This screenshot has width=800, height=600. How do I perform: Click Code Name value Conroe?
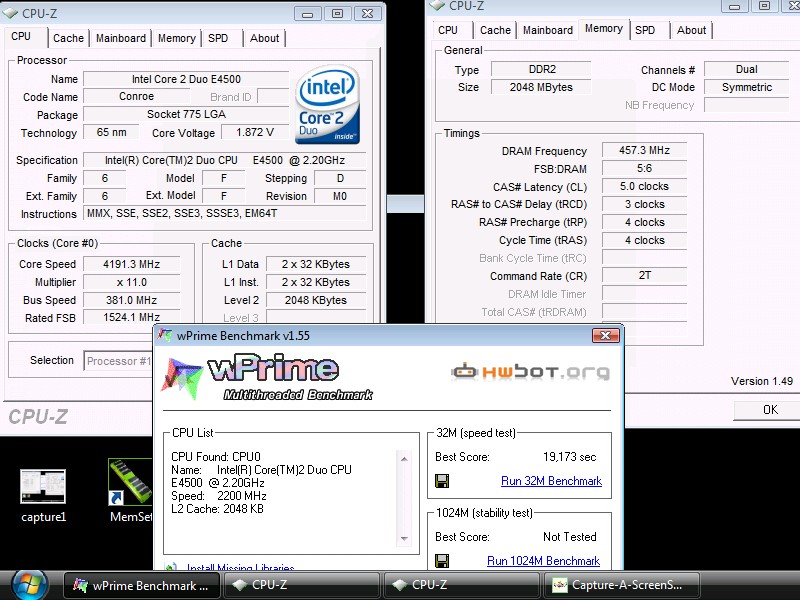pos(136,96)
